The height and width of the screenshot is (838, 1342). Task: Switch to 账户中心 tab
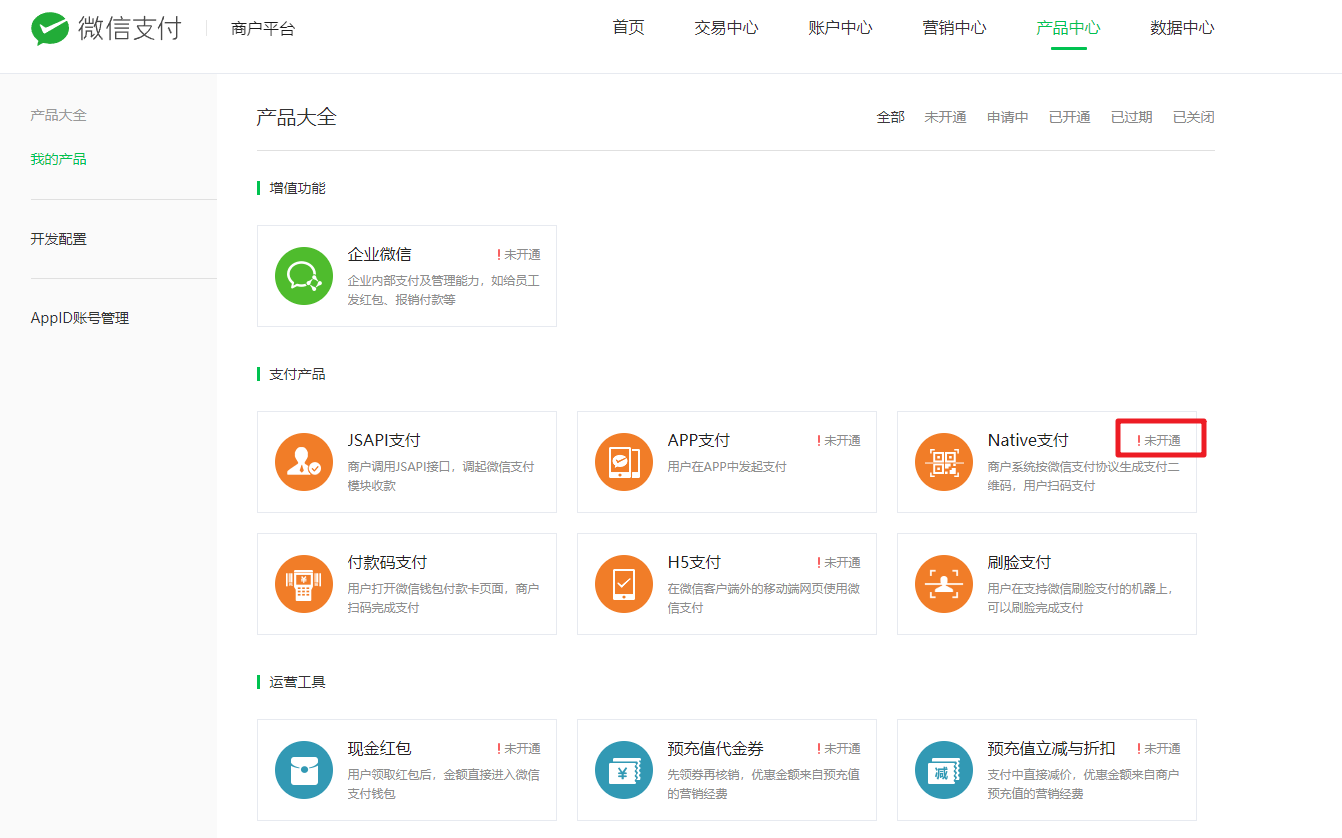click(841, 28)
